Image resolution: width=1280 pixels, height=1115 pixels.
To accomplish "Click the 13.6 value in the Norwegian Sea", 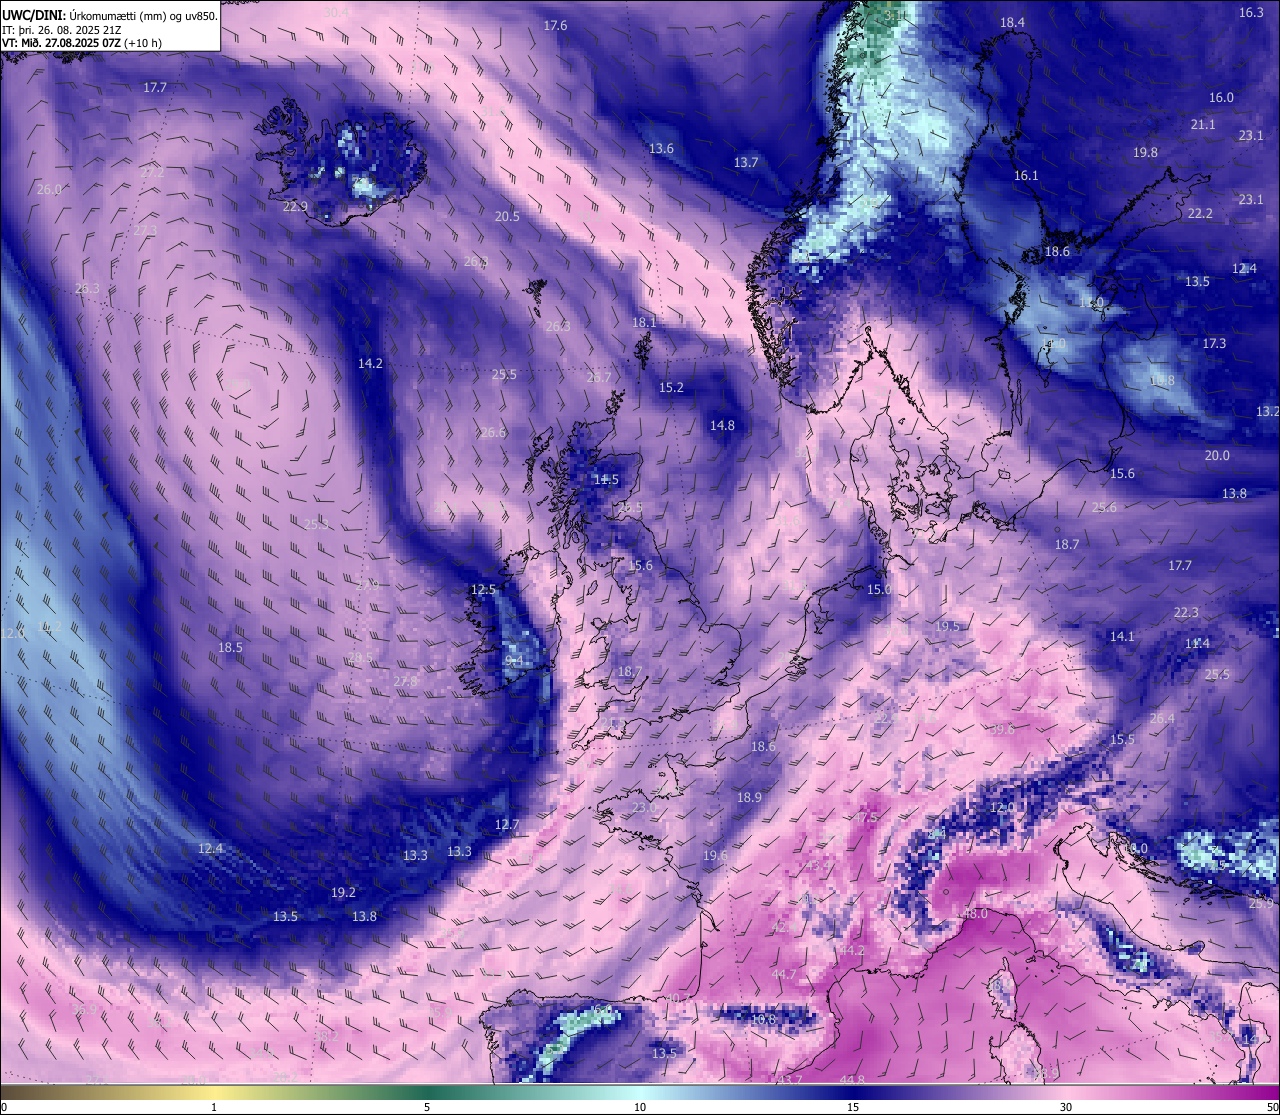I will coord(661,149).
